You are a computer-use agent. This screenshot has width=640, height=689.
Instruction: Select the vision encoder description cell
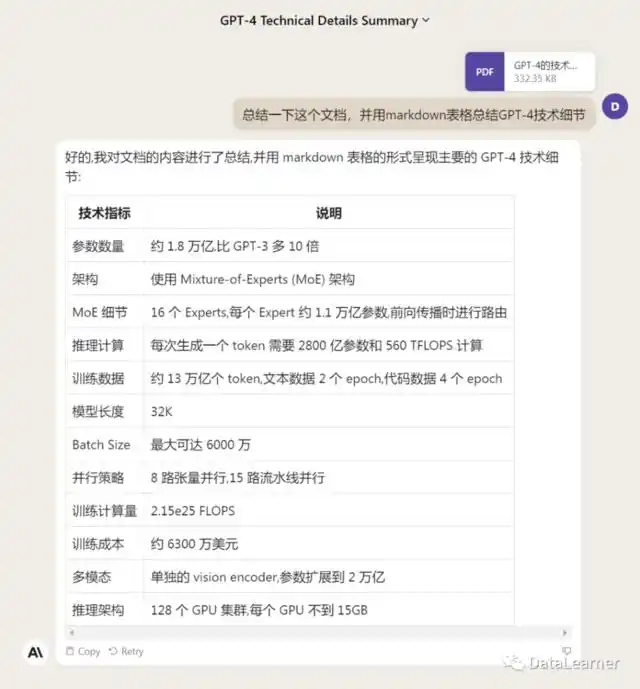point(268,577)
